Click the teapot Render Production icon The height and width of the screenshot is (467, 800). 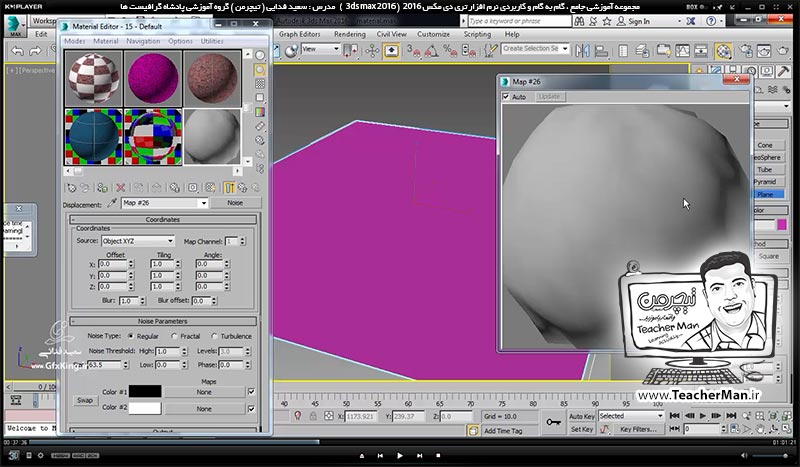point(783,51)
